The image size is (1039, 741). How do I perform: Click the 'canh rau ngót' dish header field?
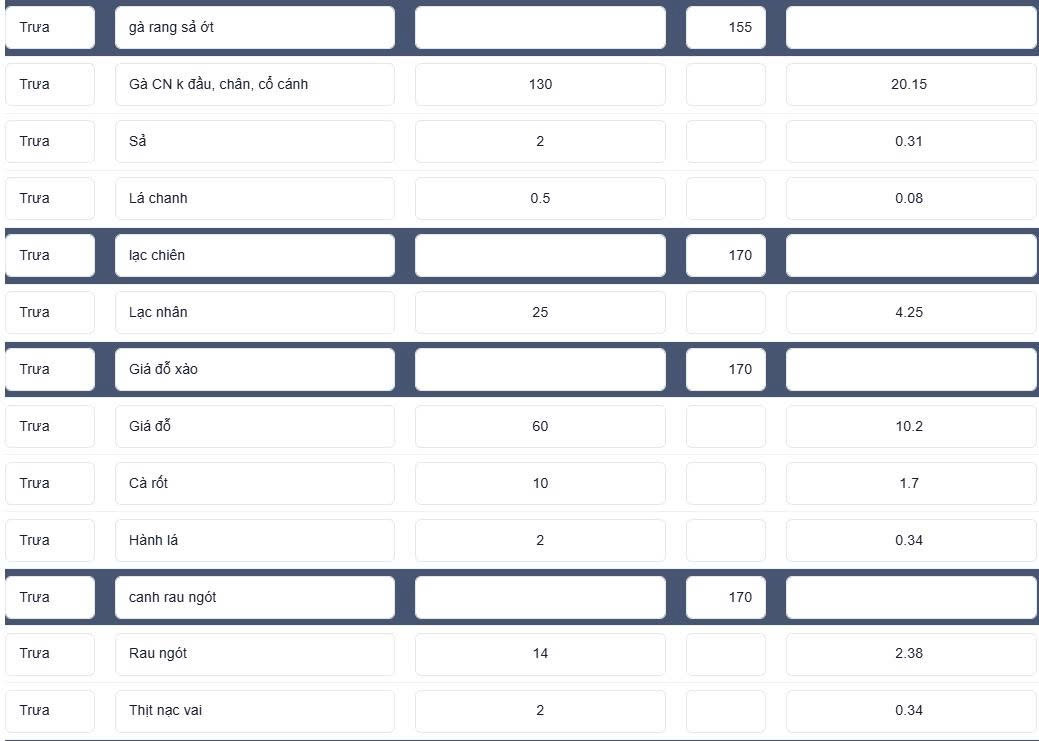(x=254, y=597)
